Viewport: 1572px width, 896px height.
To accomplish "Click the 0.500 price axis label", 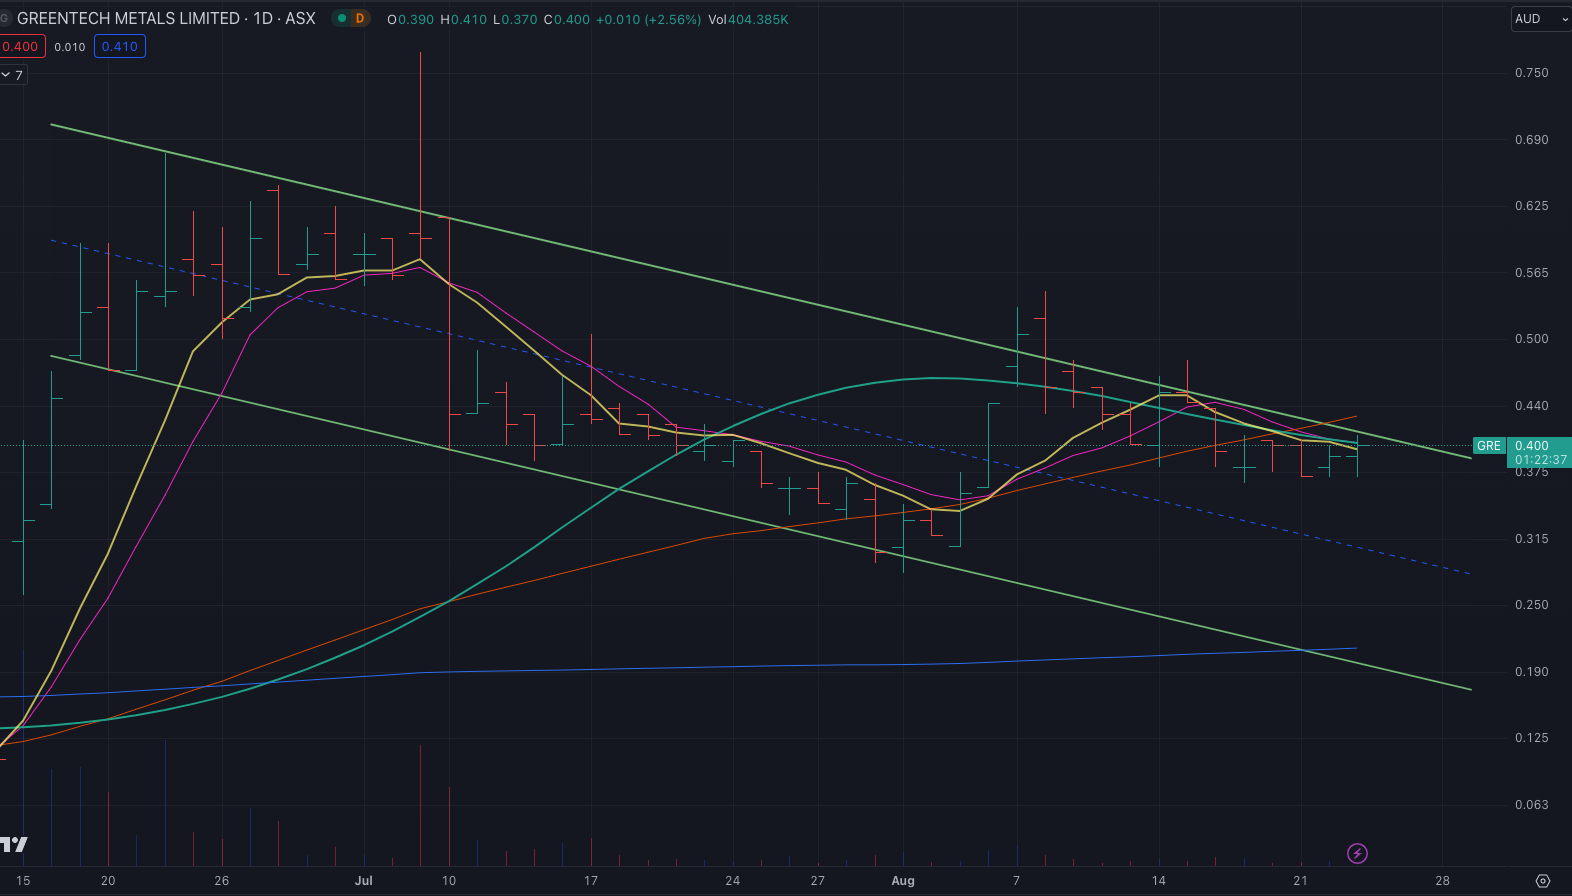I will [1532, 339].
